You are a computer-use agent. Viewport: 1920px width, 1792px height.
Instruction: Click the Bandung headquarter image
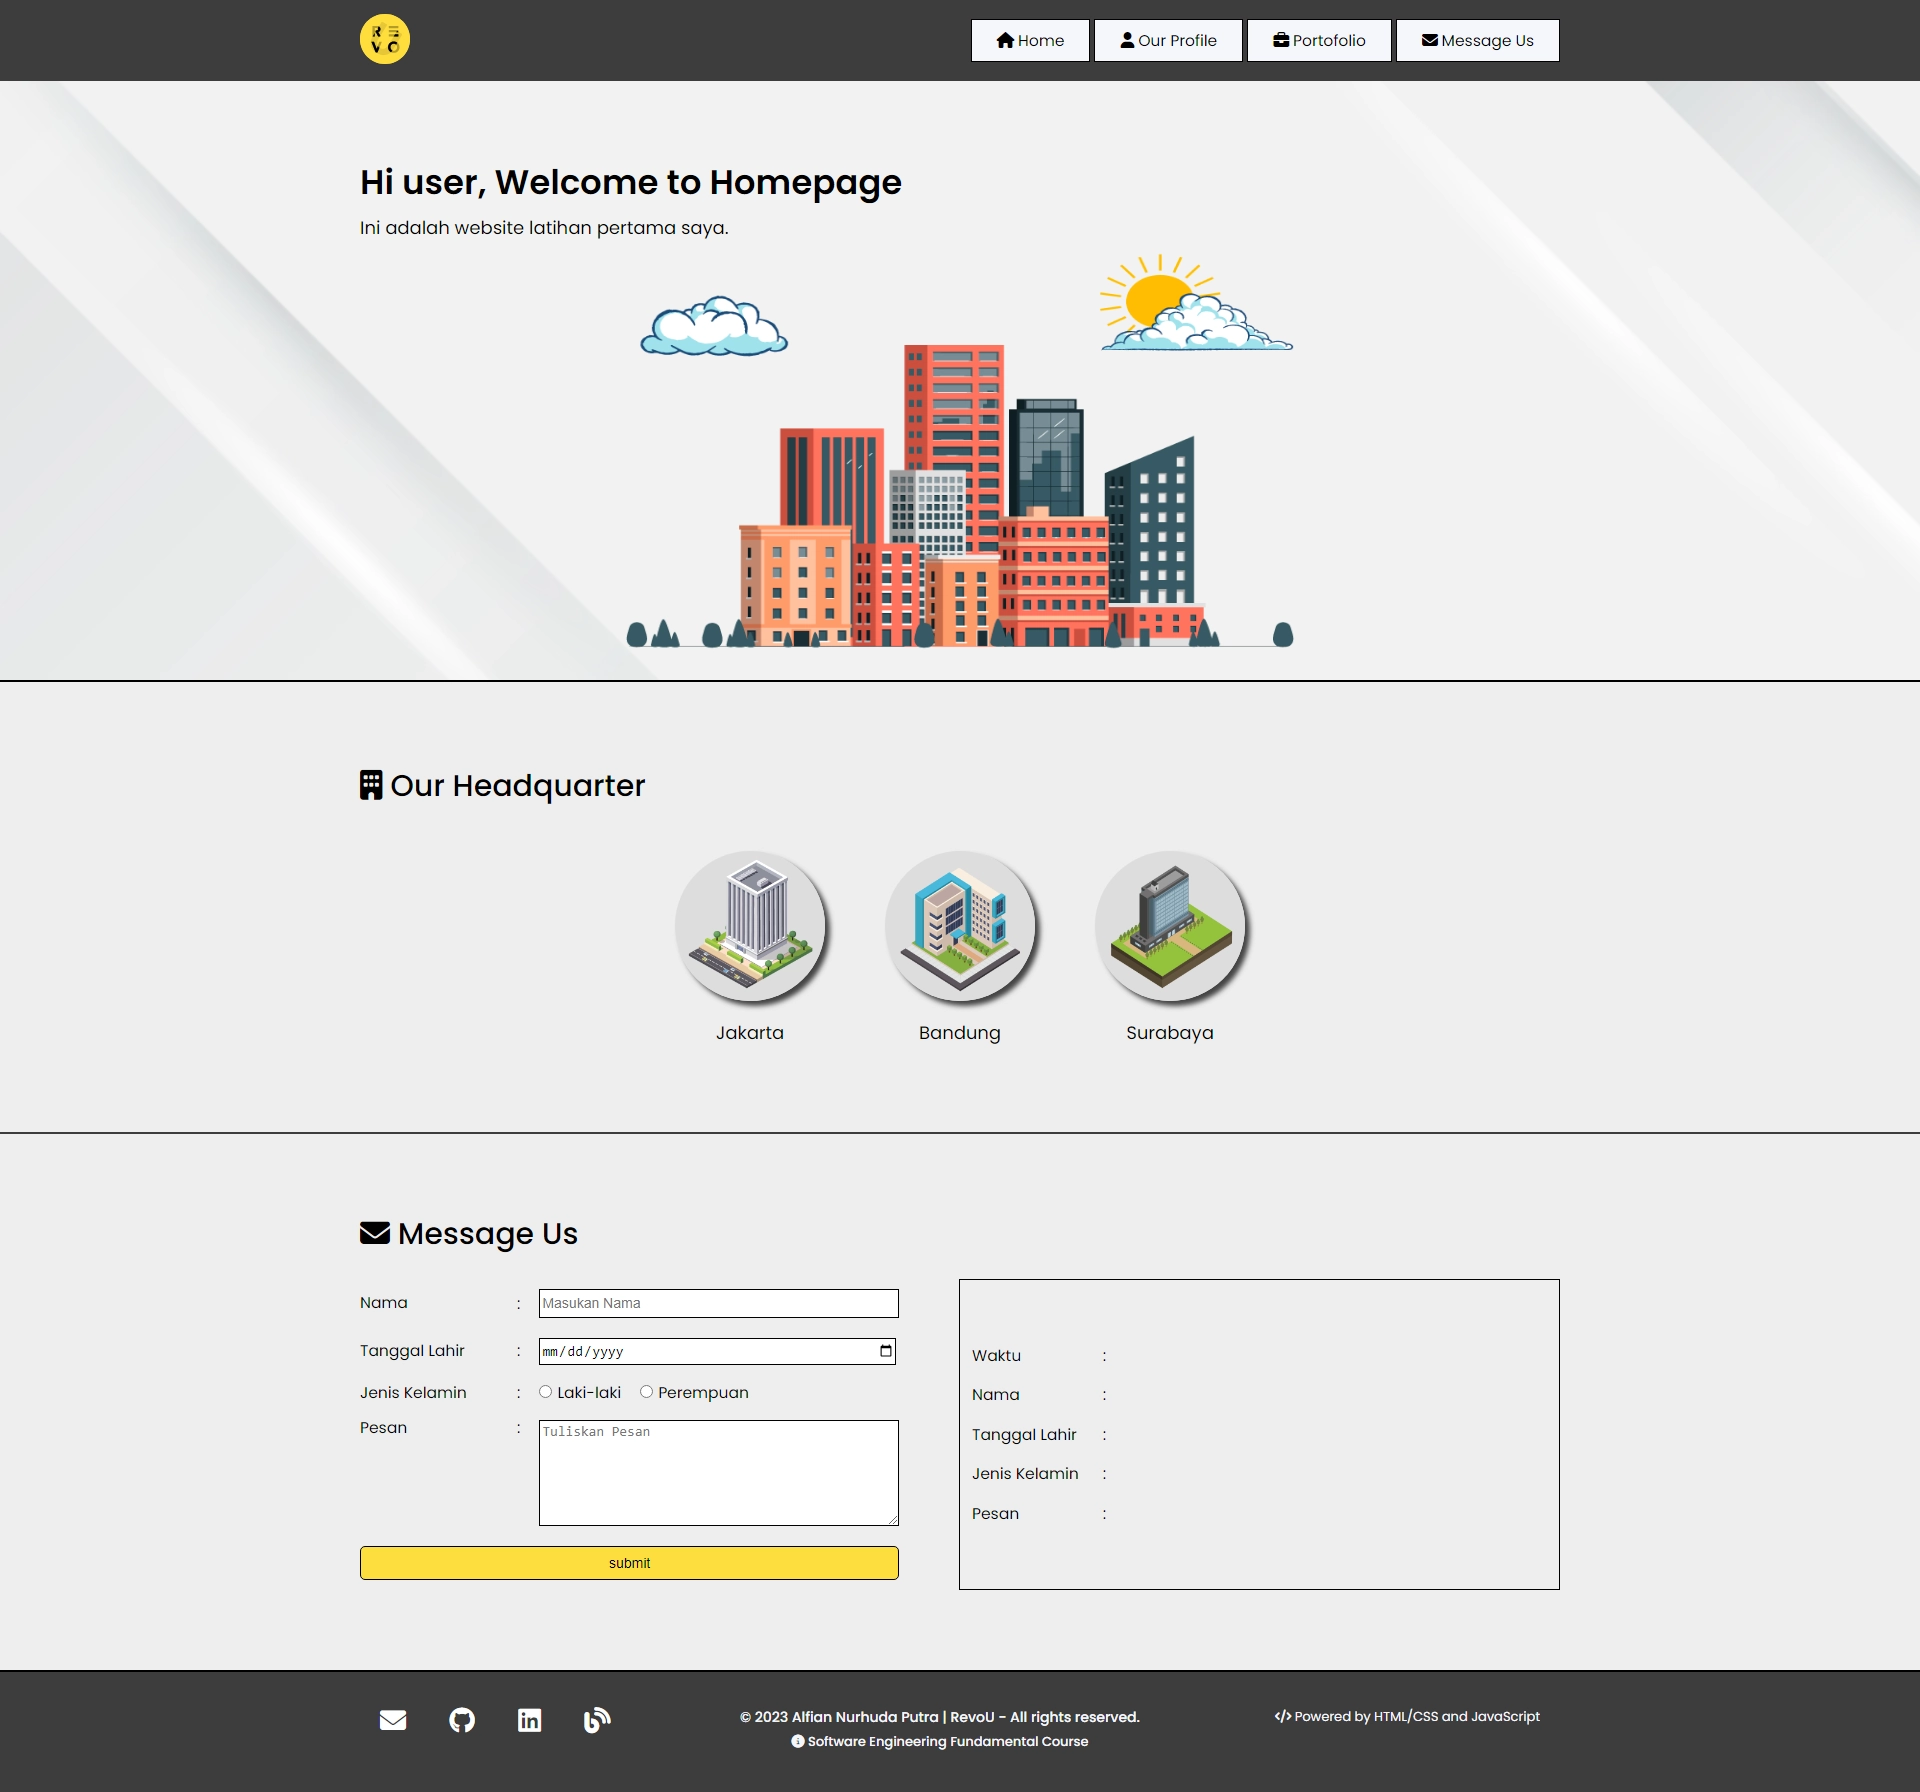959,926
